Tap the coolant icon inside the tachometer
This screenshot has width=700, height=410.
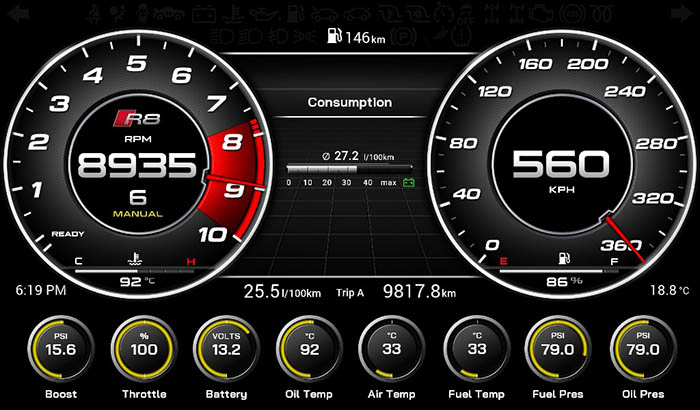(x=134, y=259)
